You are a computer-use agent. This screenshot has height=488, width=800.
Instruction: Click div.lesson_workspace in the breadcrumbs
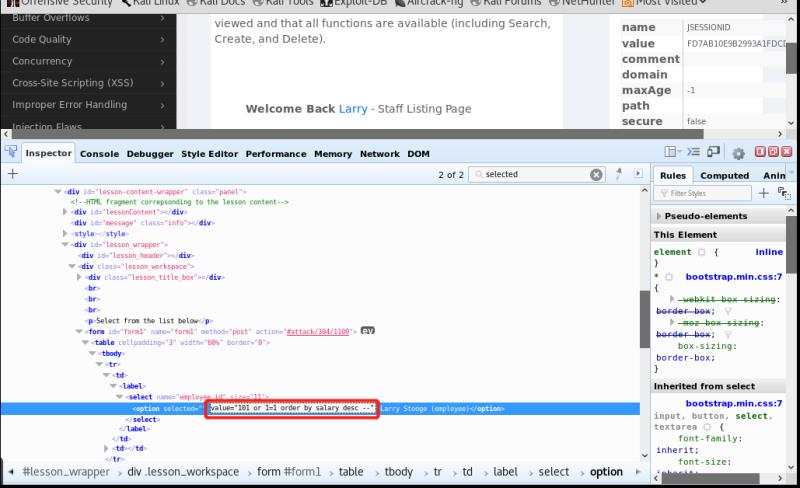tap(183, 472)
